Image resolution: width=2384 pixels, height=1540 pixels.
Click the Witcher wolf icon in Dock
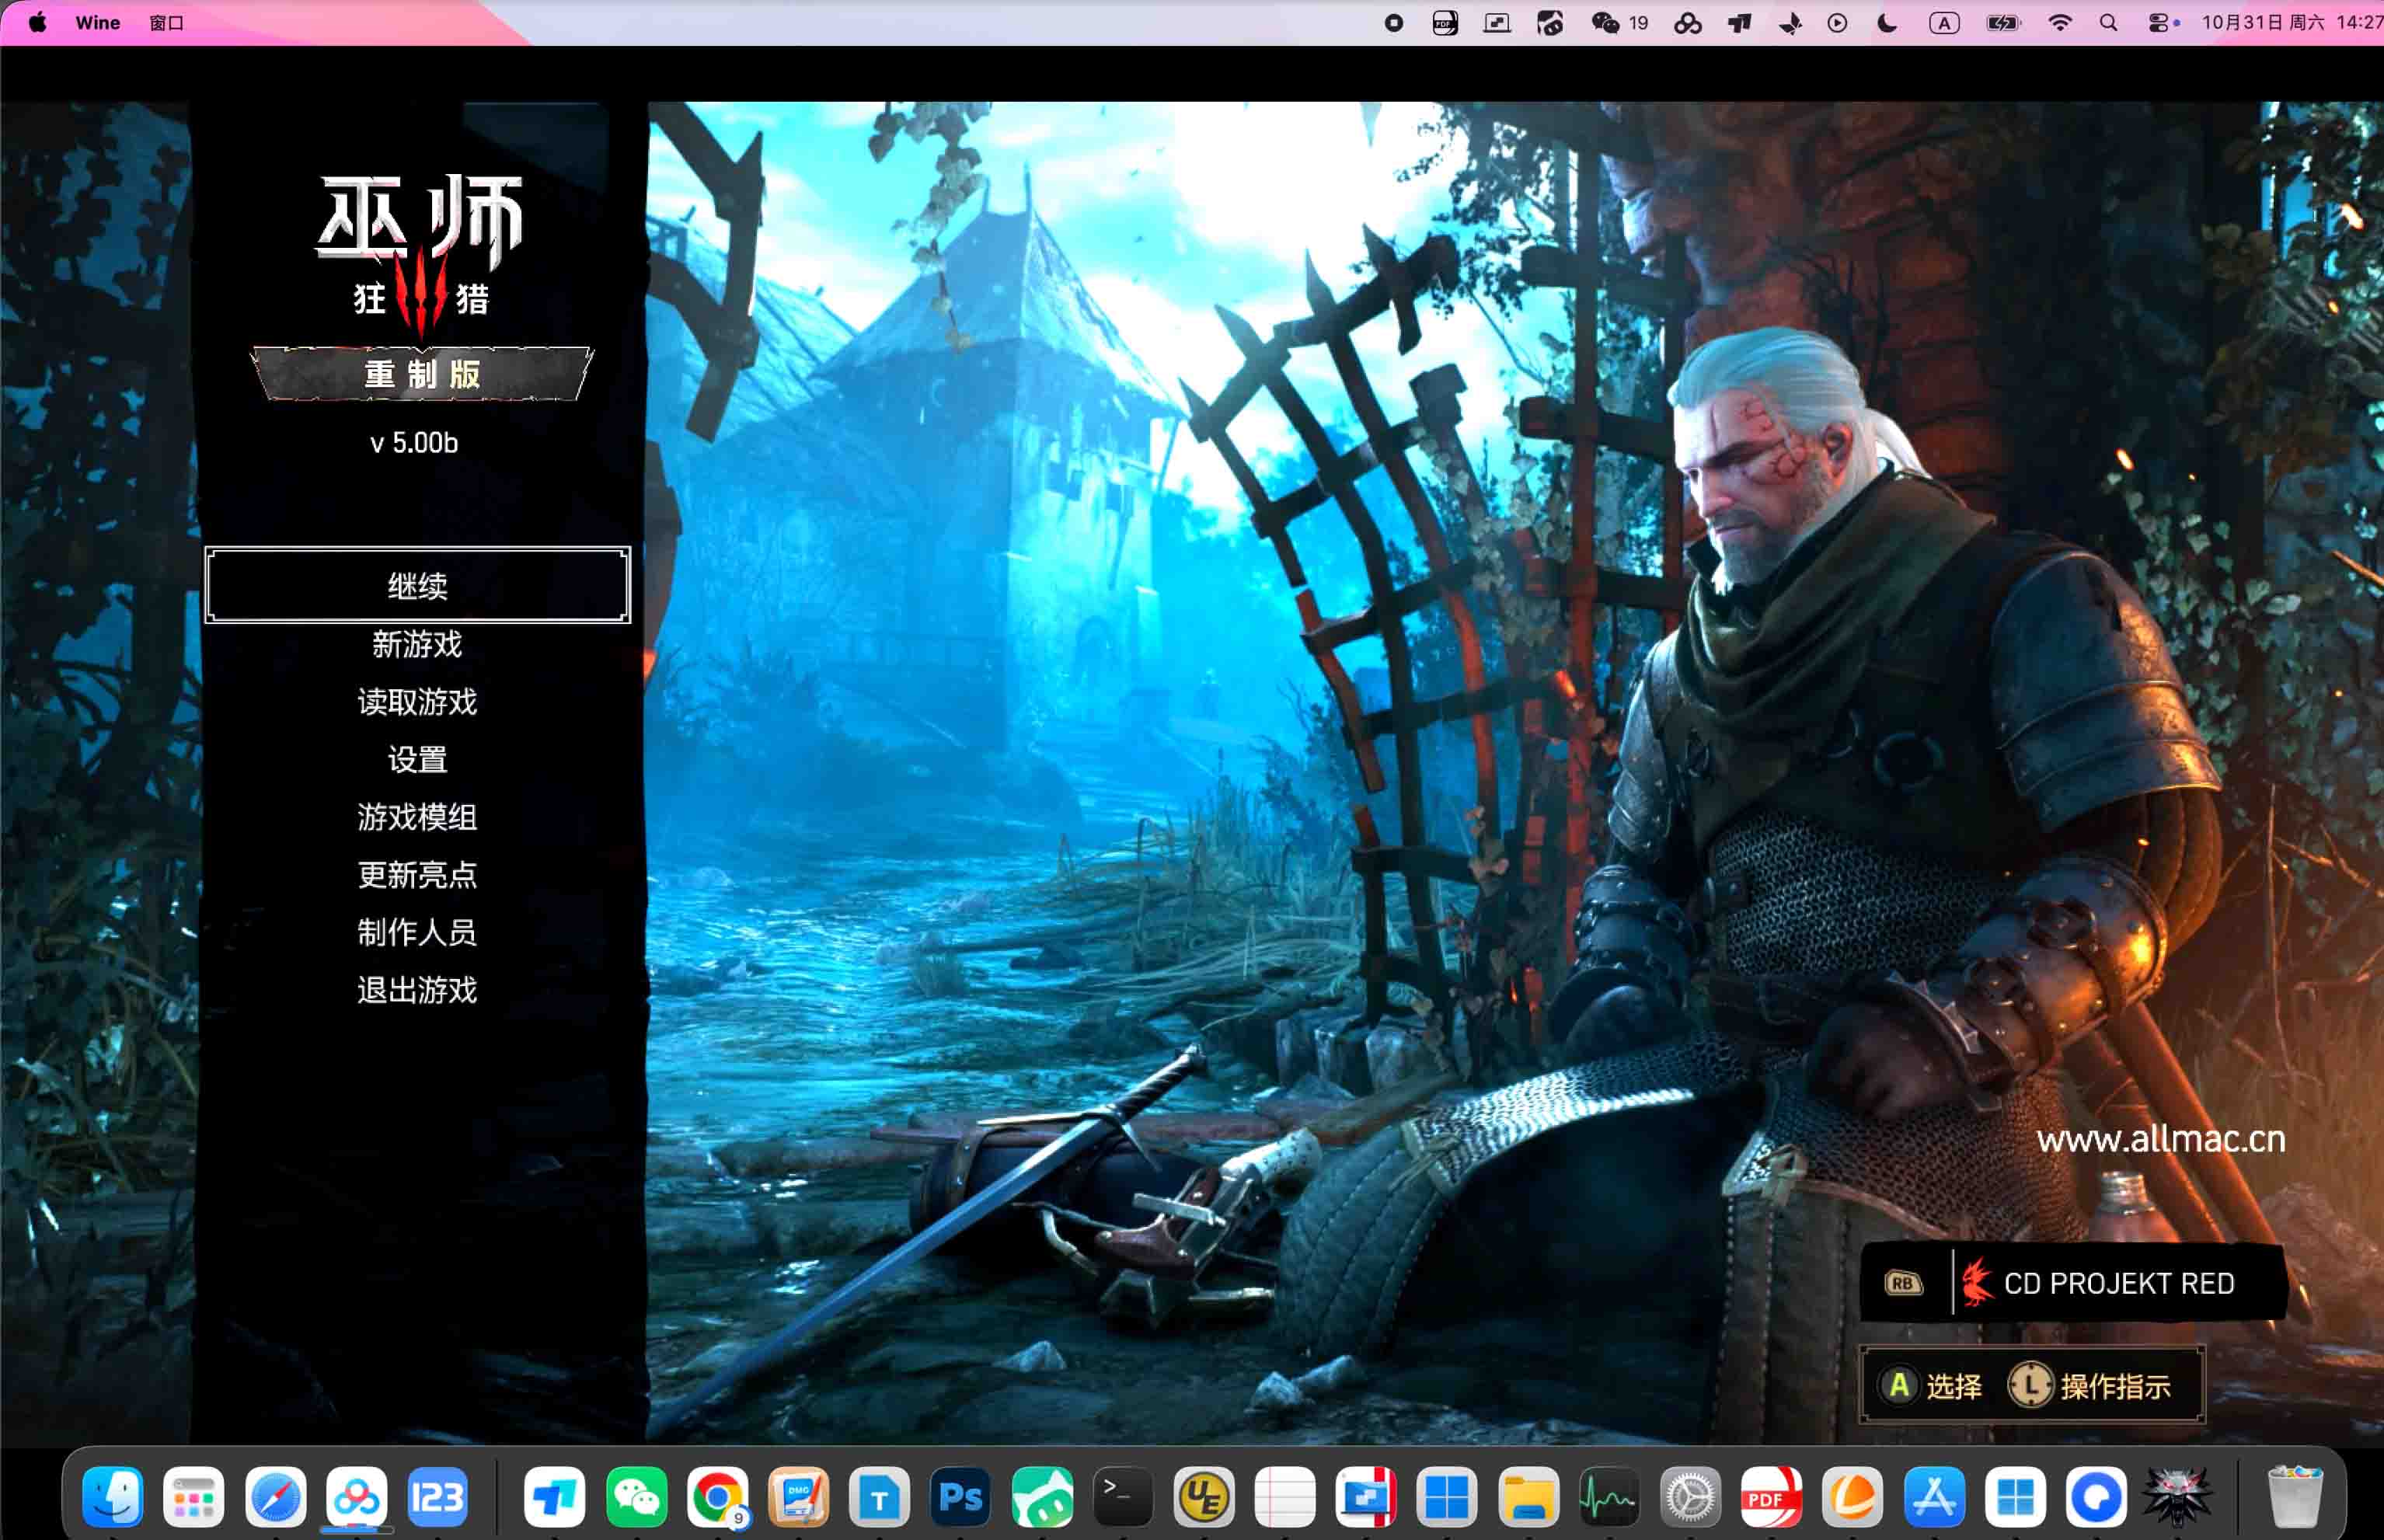2177,1497
